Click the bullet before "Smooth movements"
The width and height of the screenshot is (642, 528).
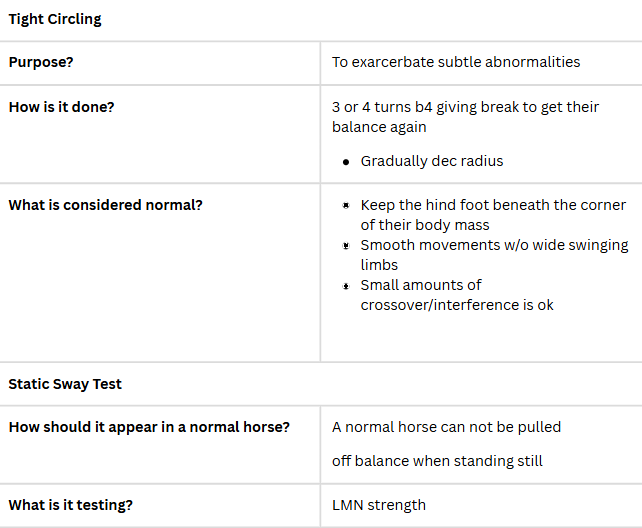346,245
